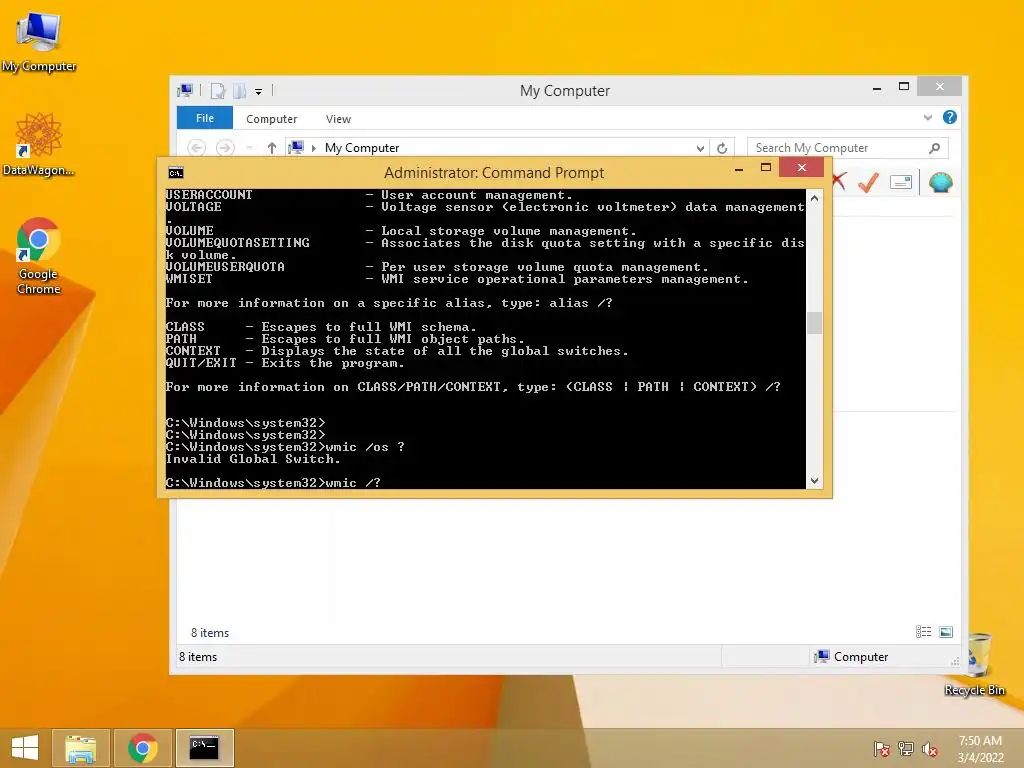Click the My Computer window system icon
This screenshot has width=1024, height=768.
pyautogui.click(x=185, y=91)
